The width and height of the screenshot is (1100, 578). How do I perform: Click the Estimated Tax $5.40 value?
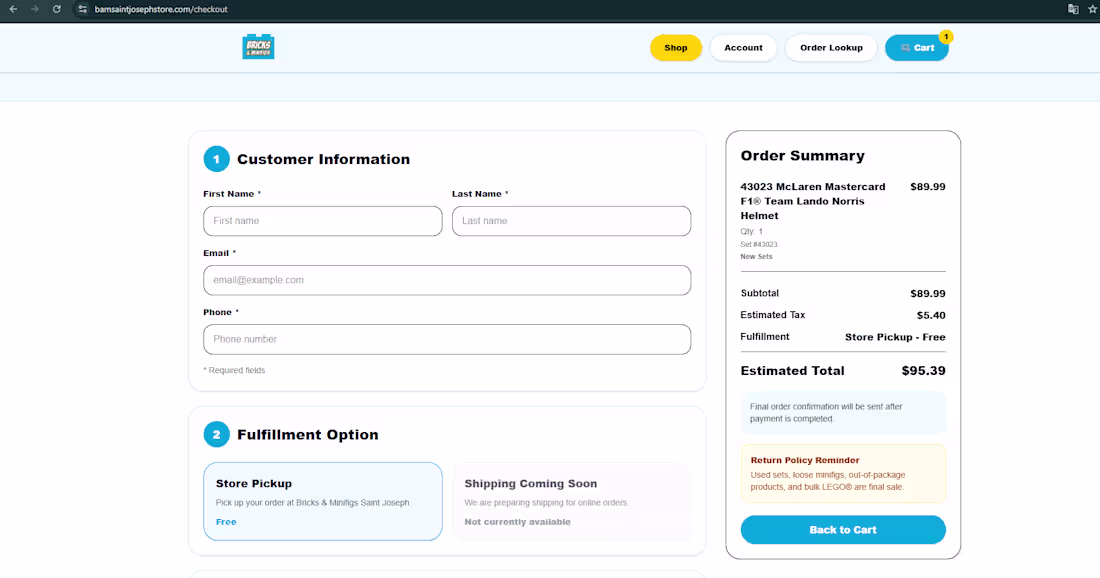931,316
